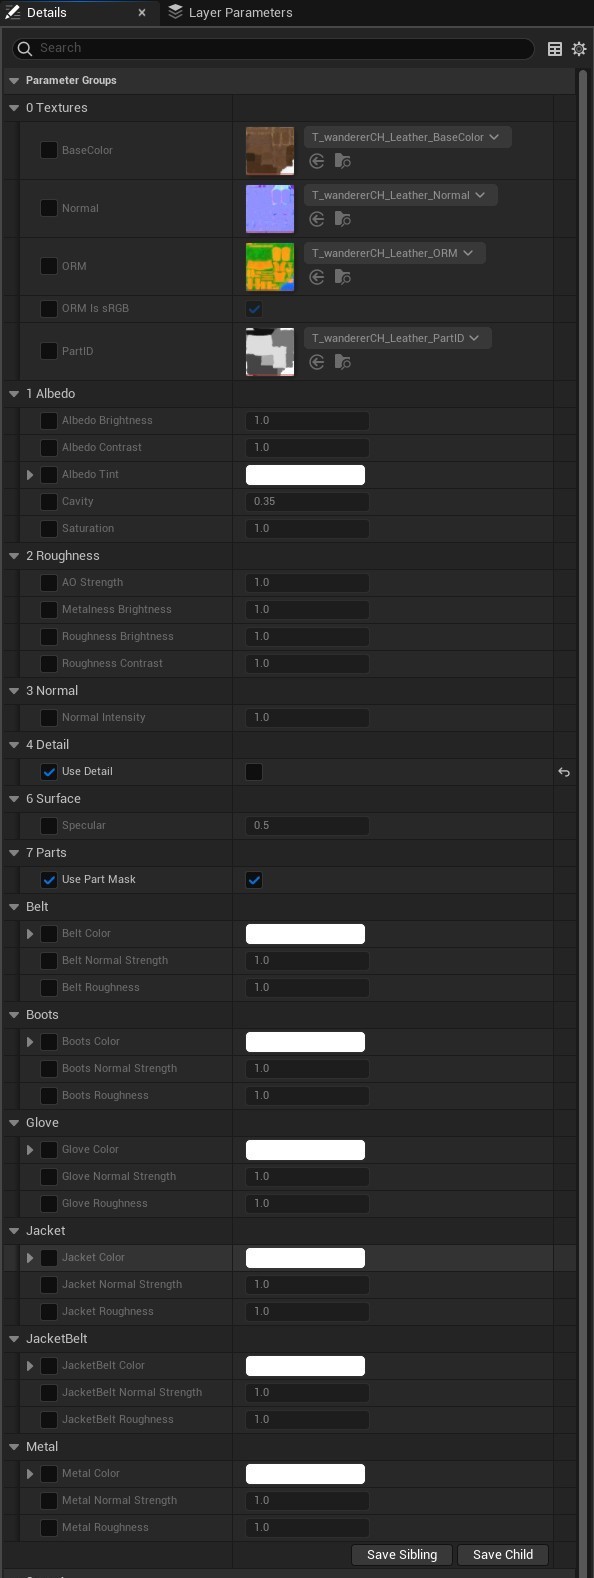This screenshot has width=594, height=1578.
Task: Click Normal Intensity value field
Action: coord(307,718)
